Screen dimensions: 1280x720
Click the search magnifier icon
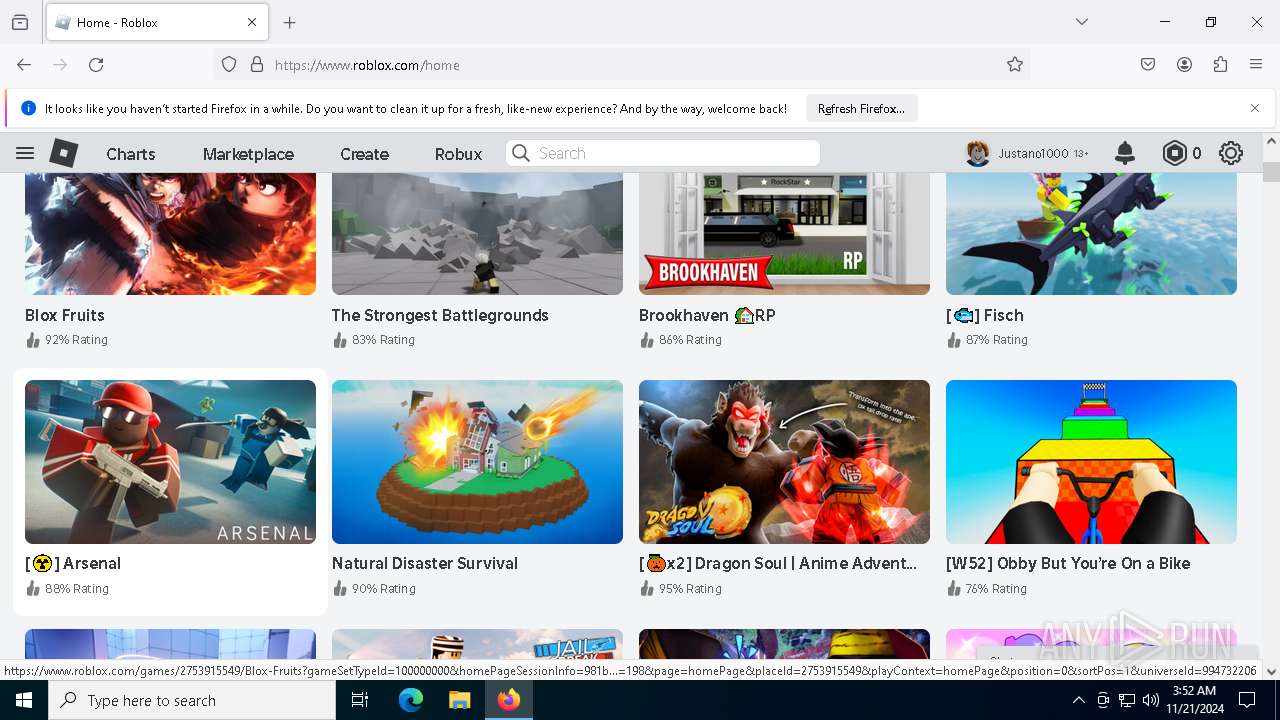coord(520,153)
